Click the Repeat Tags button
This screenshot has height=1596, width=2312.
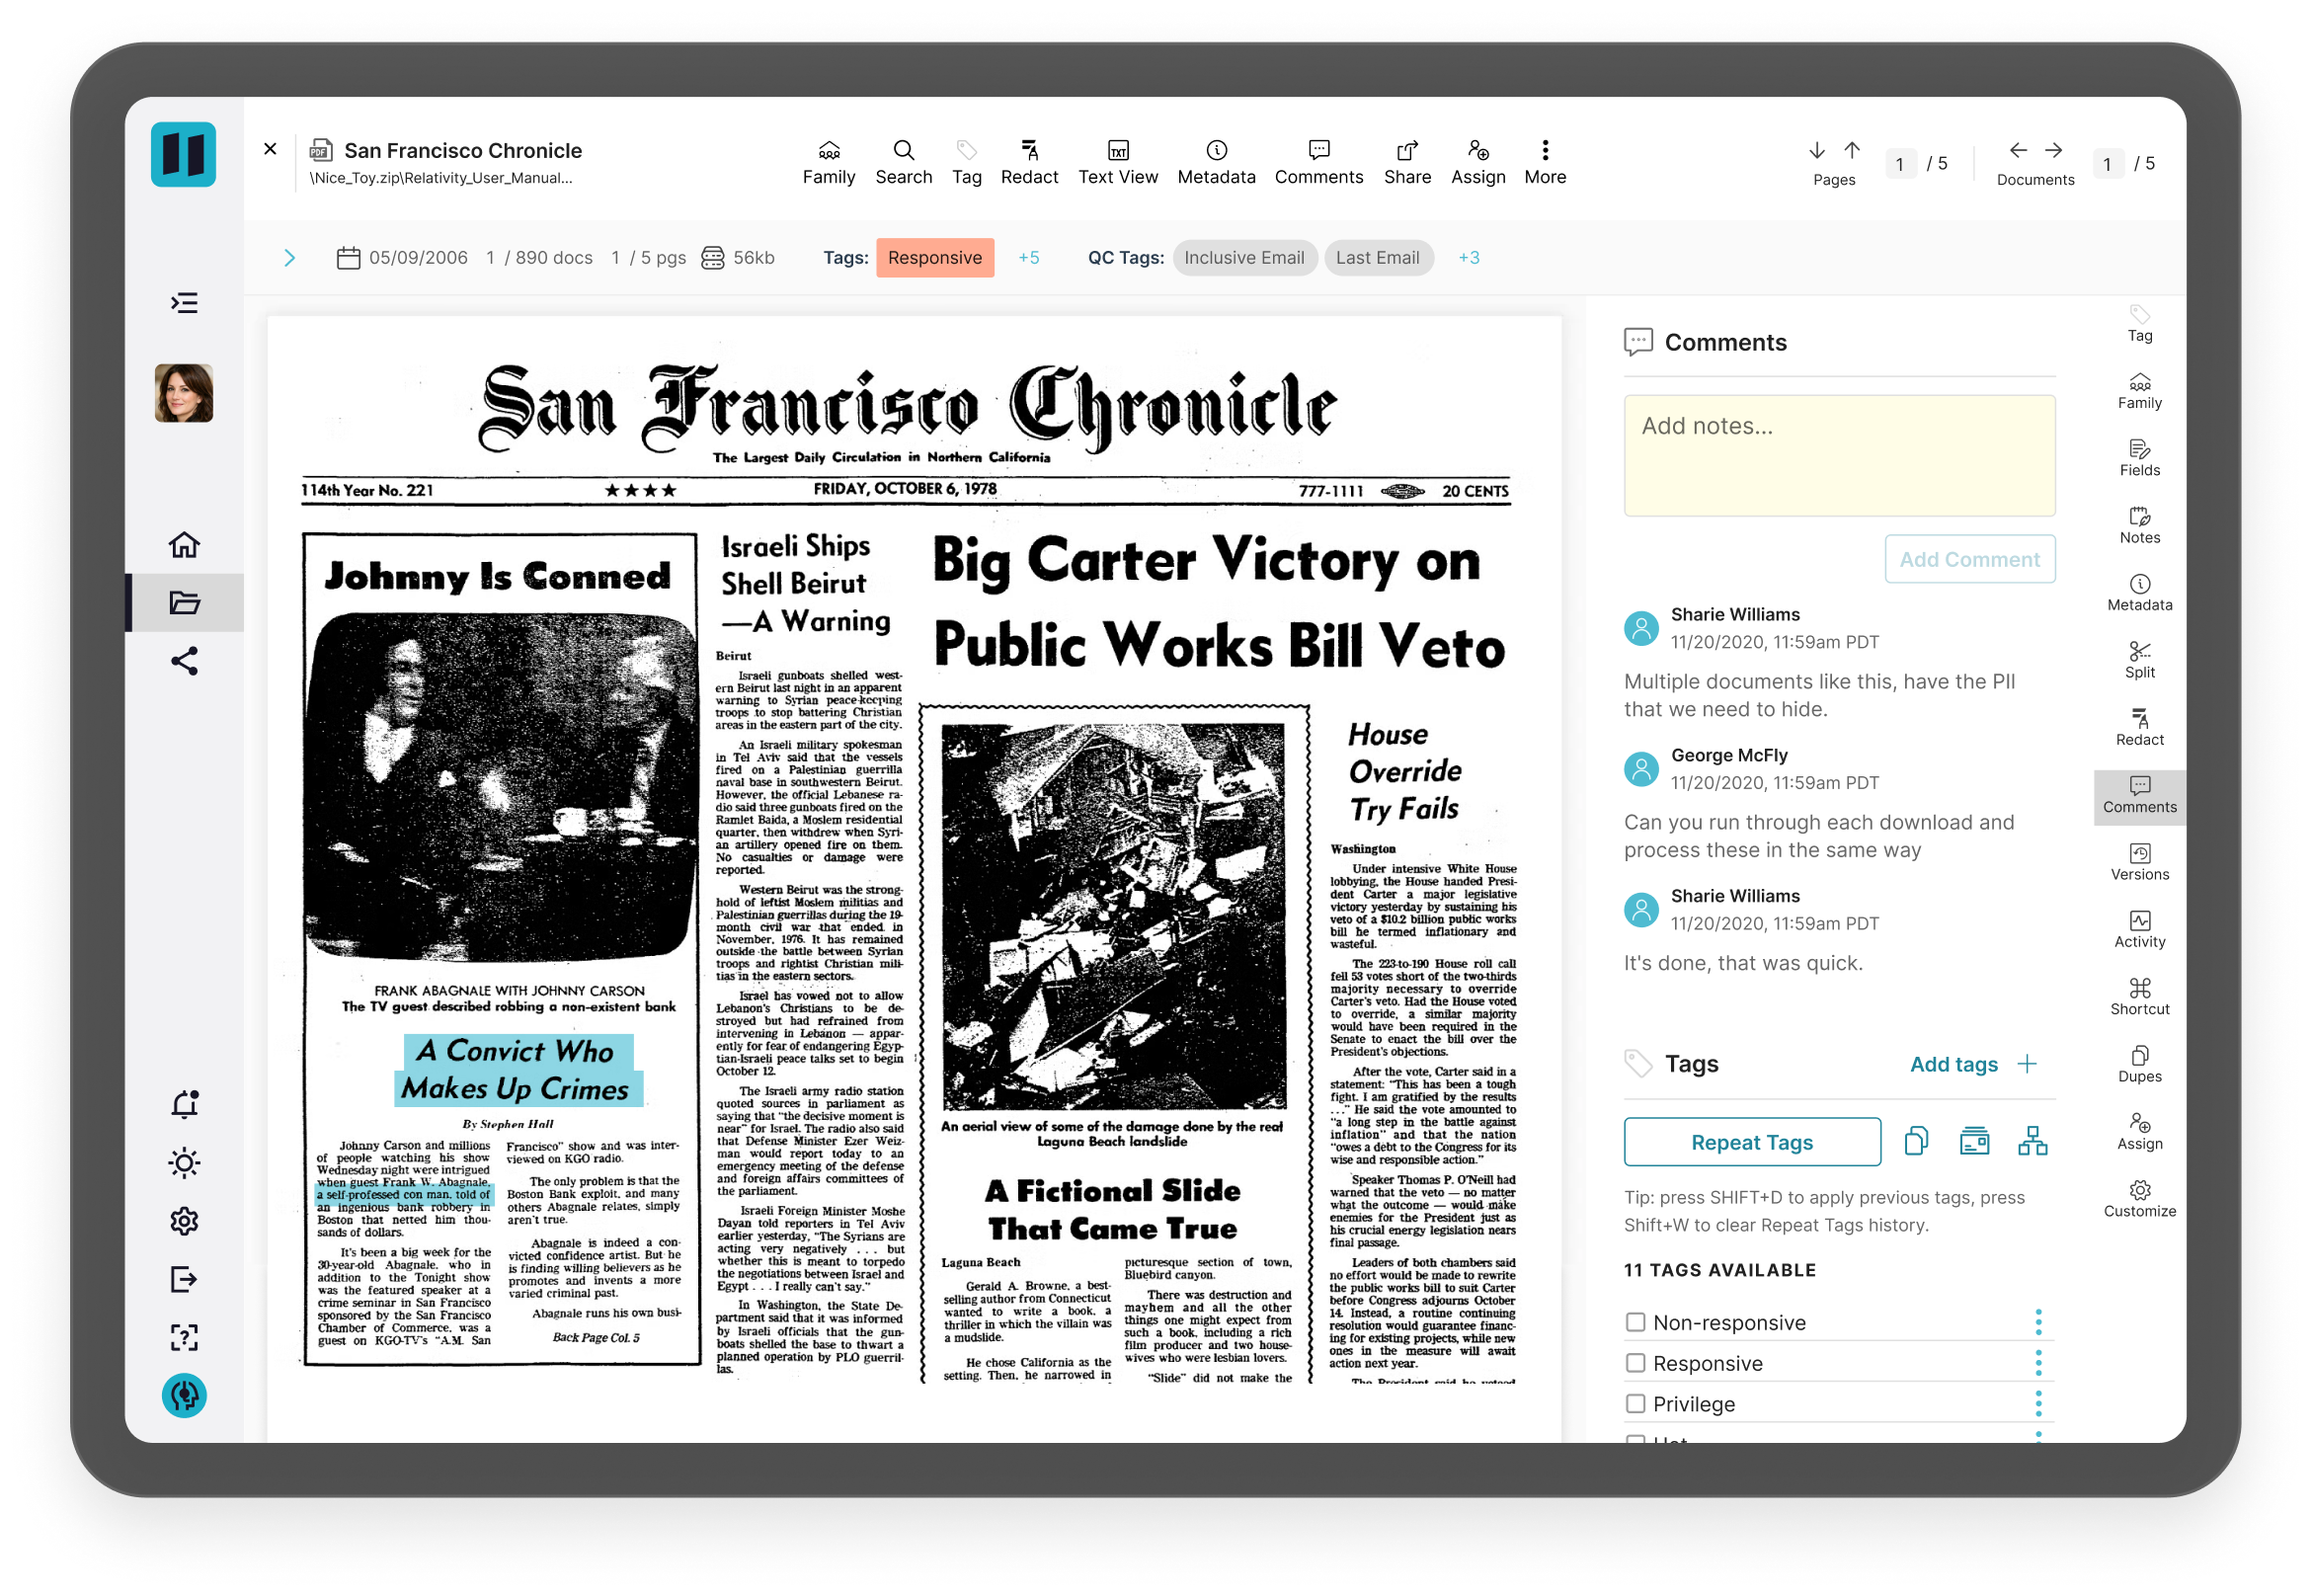click(1751, 1142)
